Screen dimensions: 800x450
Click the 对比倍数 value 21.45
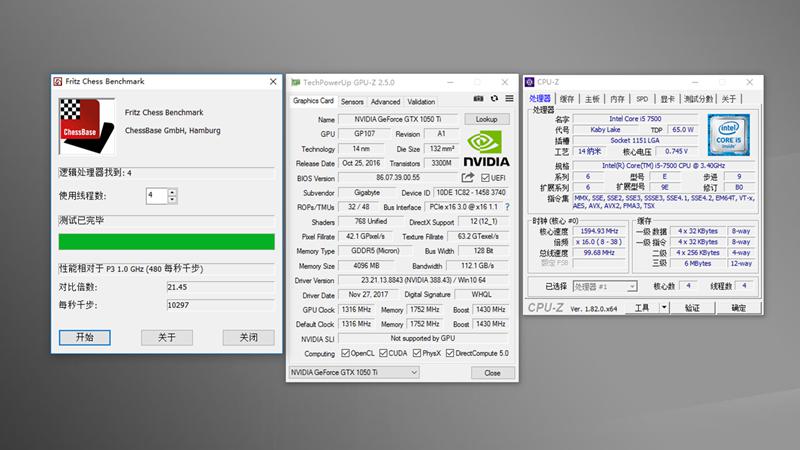point(220,287)
